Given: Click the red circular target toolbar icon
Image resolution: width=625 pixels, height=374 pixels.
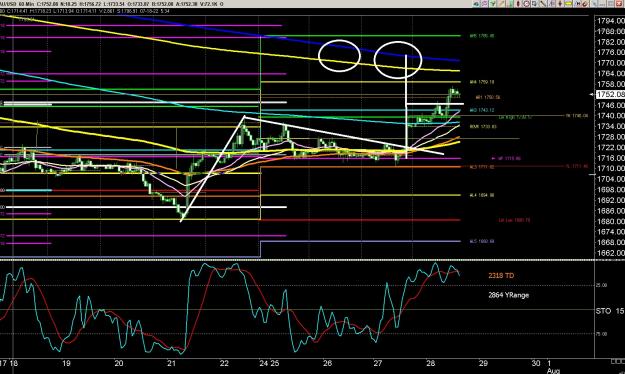Looking at the screenshot, I should (x=527, y=4).
